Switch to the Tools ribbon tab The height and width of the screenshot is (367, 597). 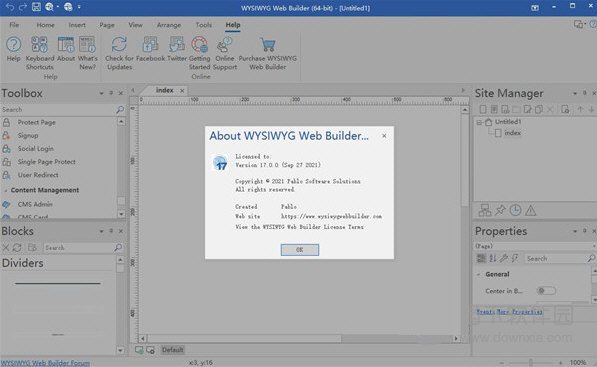pos(203,25)
